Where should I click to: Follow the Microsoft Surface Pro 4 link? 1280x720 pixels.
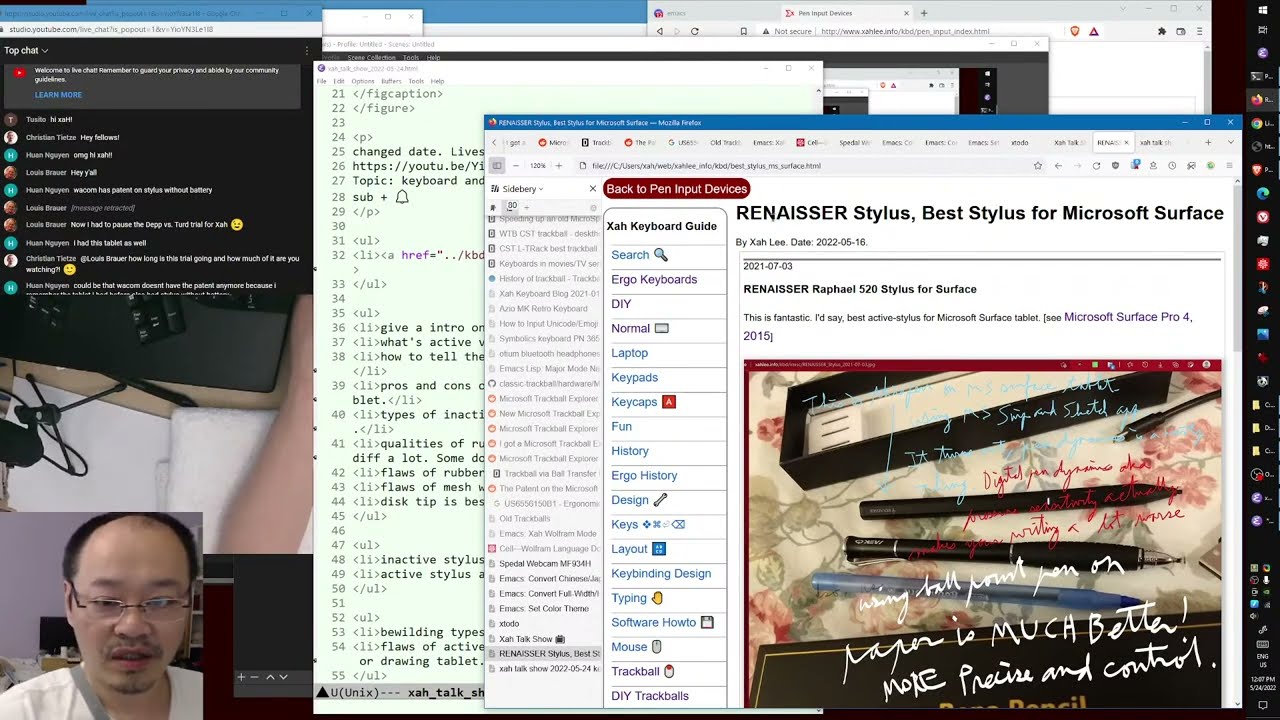(1127, 317)
